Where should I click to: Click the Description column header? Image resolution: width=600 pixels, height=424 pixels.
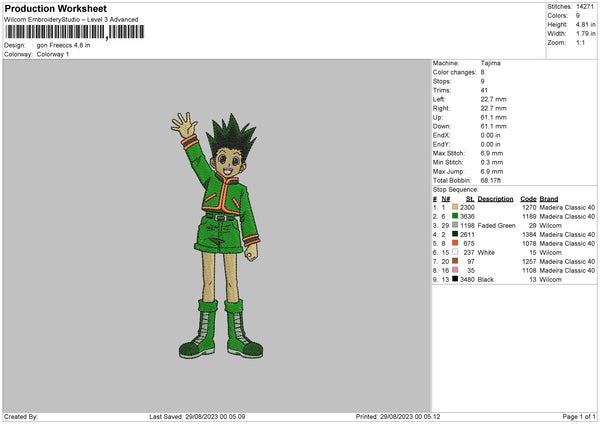tap(495, 198)
